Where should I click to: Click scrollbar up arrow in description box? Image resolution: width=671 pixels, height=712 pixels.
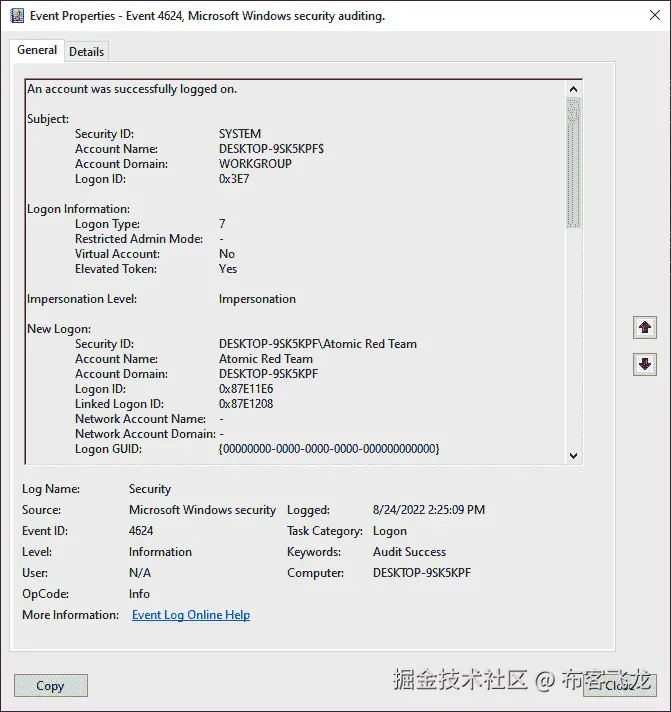coord(573,89)
